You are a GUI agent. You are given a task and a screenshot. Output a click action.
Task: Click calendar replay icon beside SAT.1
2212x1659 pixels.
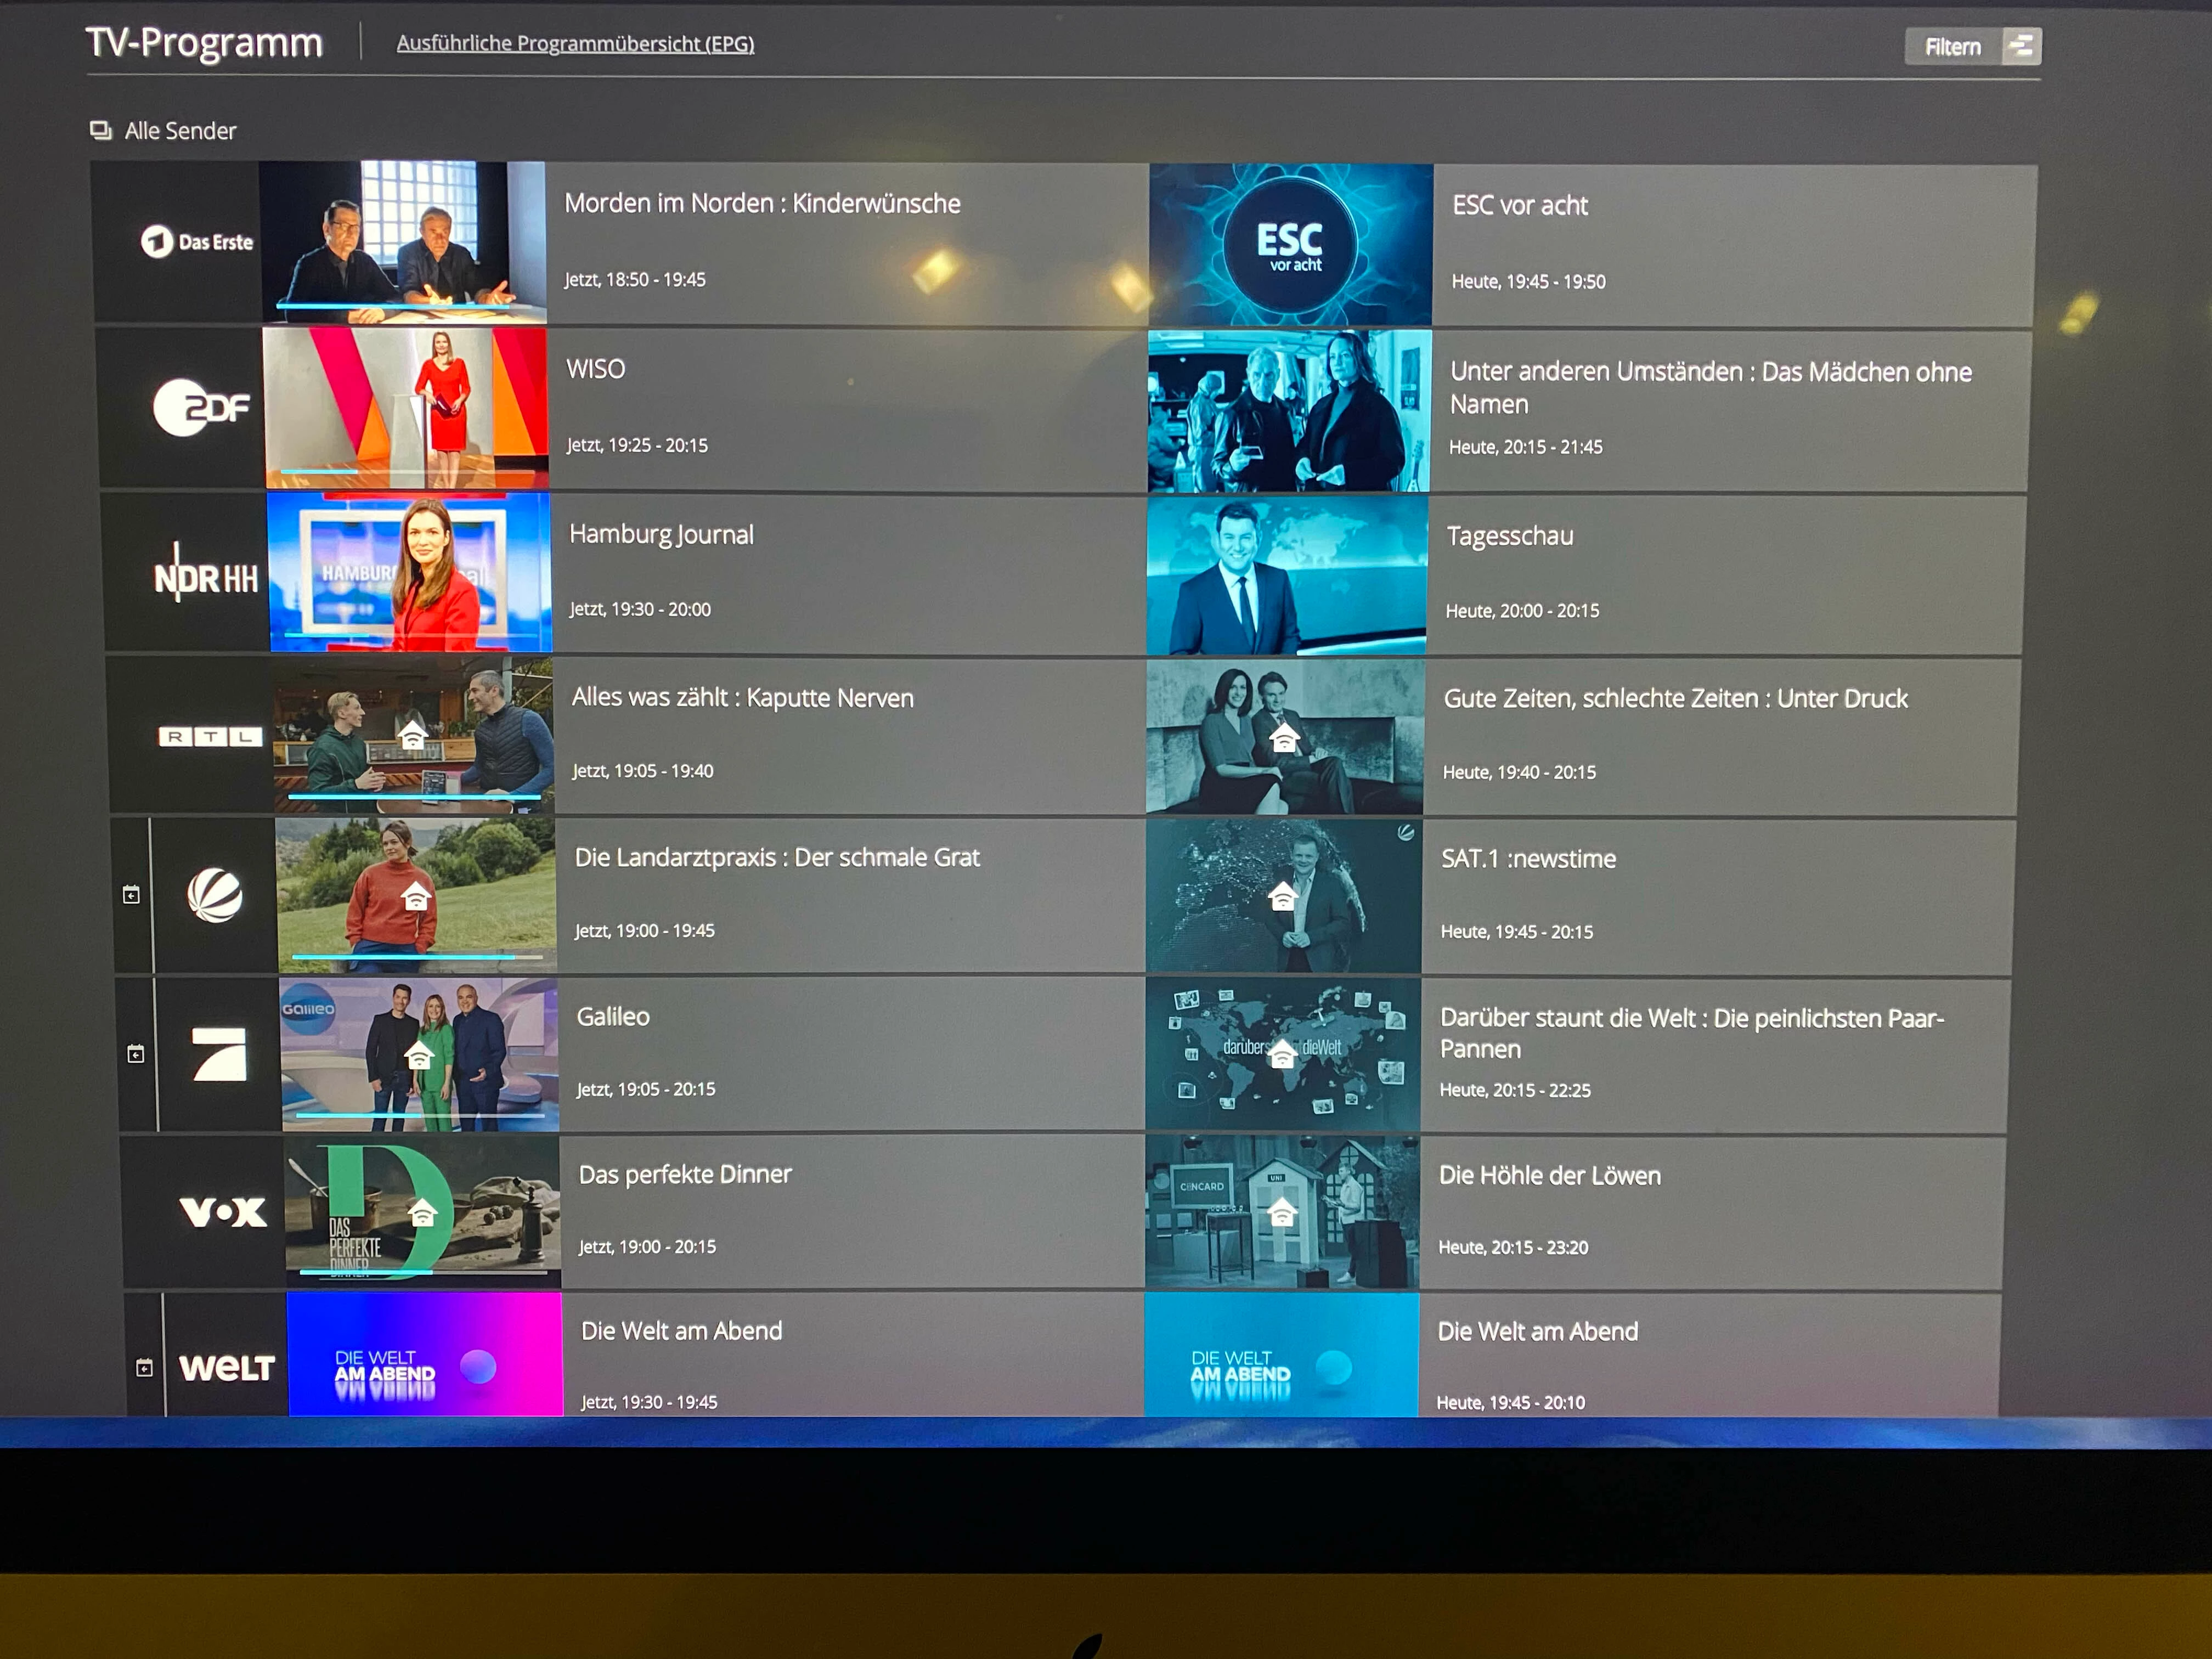[131, 894]
